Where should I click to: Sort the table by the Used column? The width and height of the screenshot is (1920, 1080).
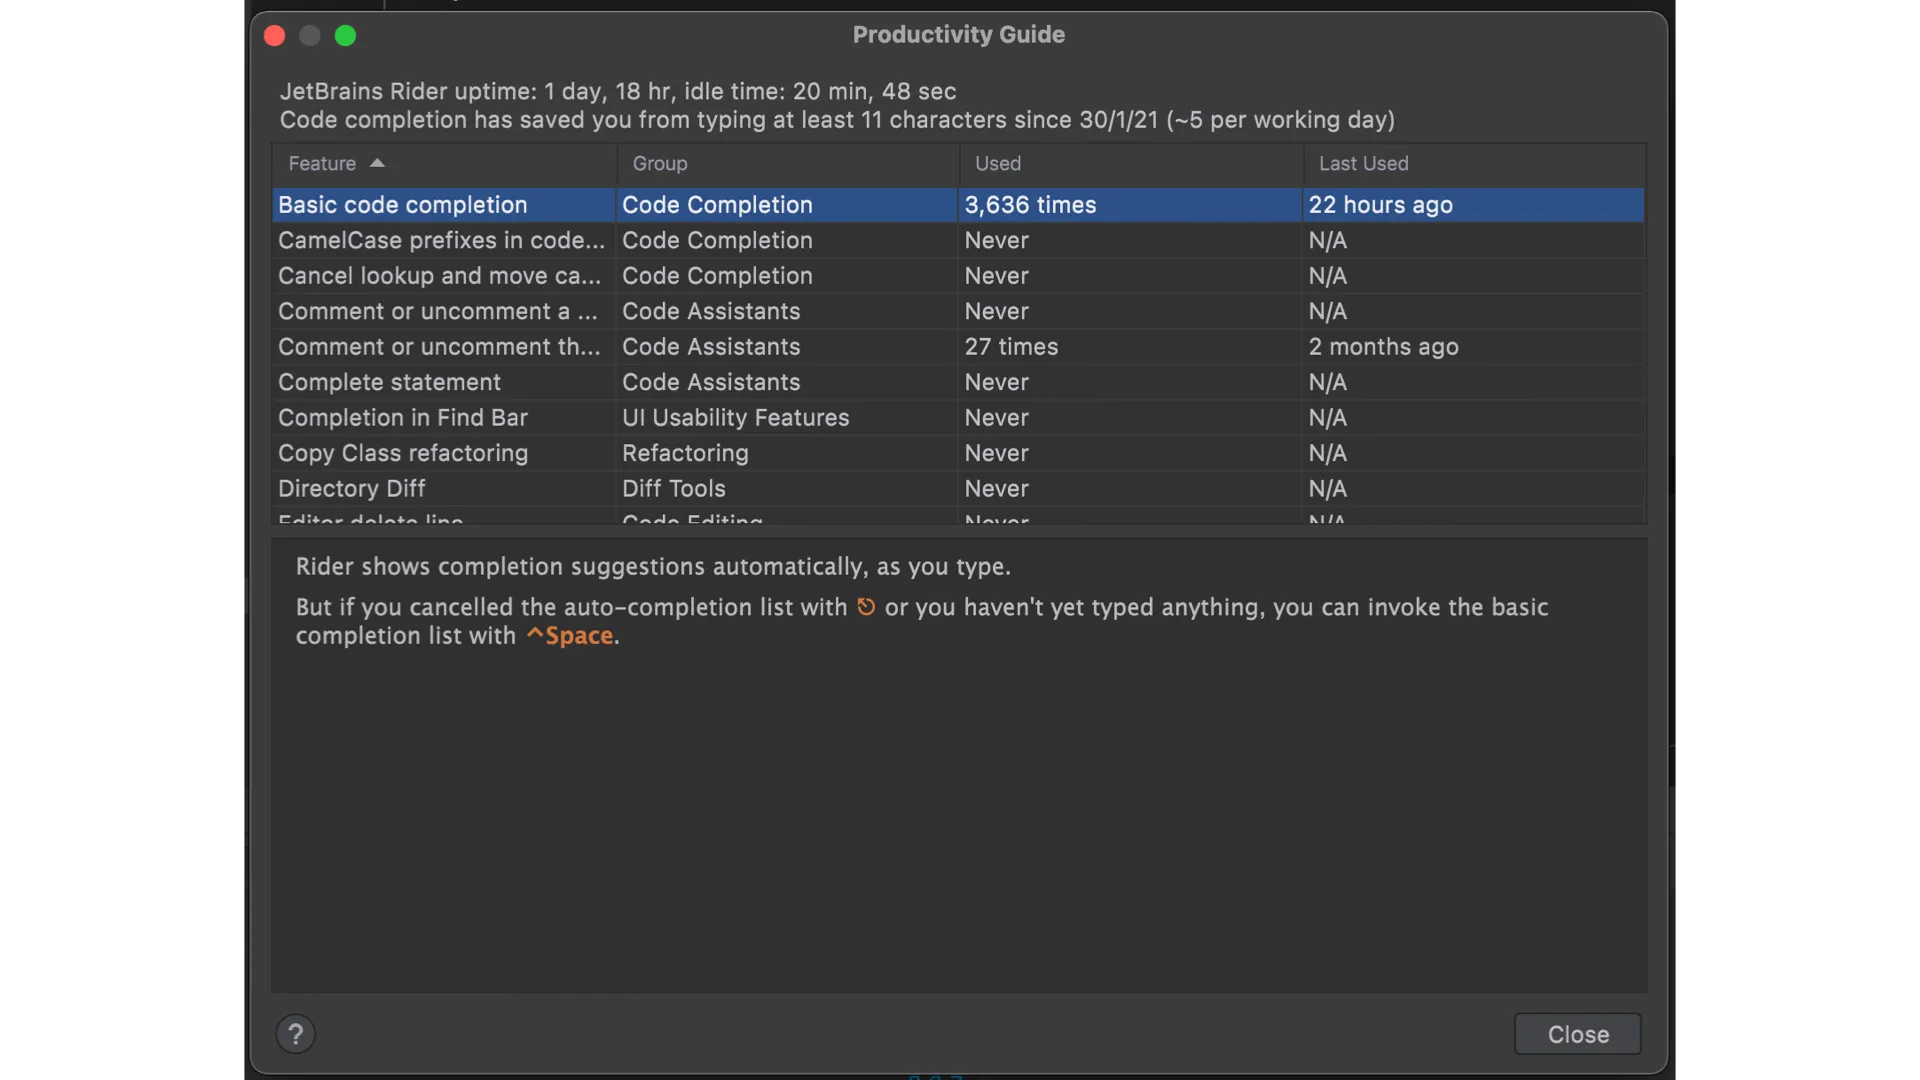click(x=998, y=163)
